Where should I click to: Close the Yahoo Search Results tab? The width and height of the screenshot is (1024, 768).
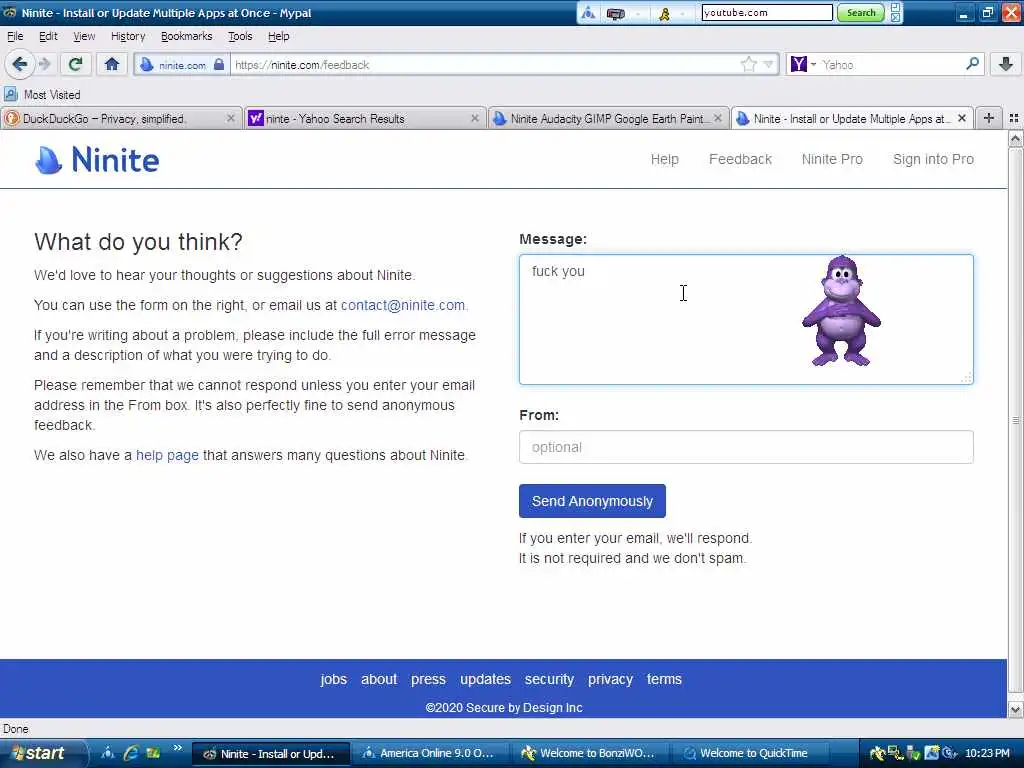click(x=475, y=118)
